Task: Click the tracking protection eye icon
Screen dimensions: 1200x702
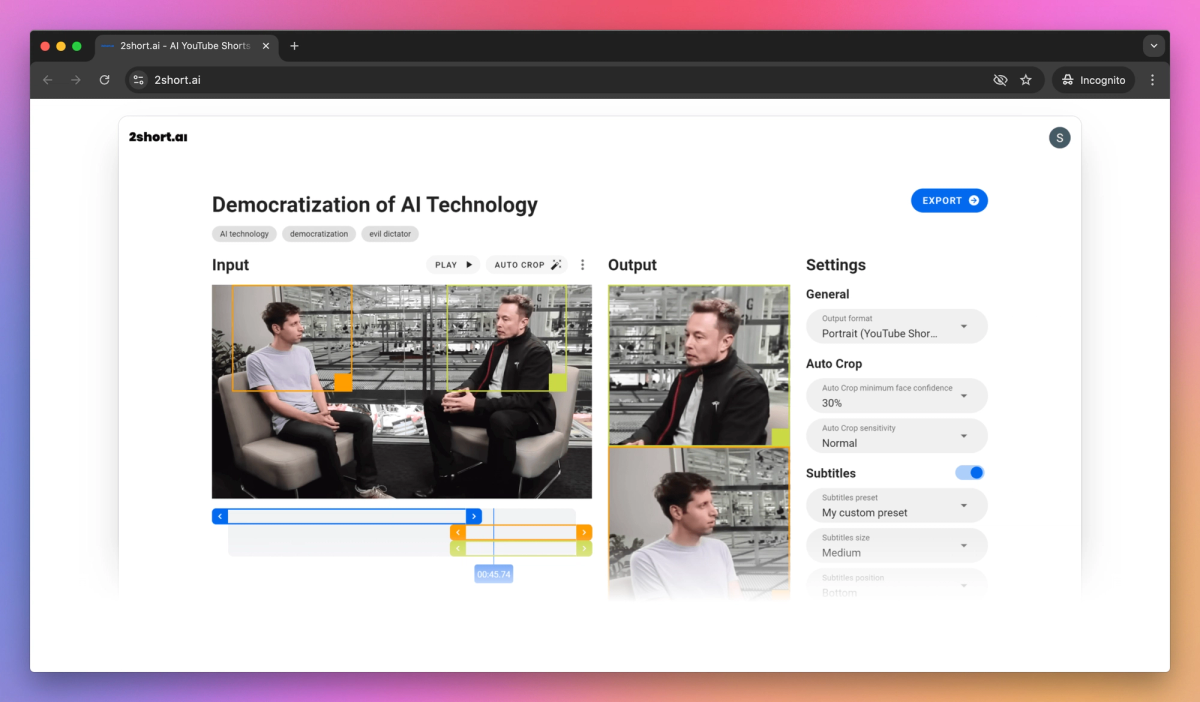Action: point(1000,80)
